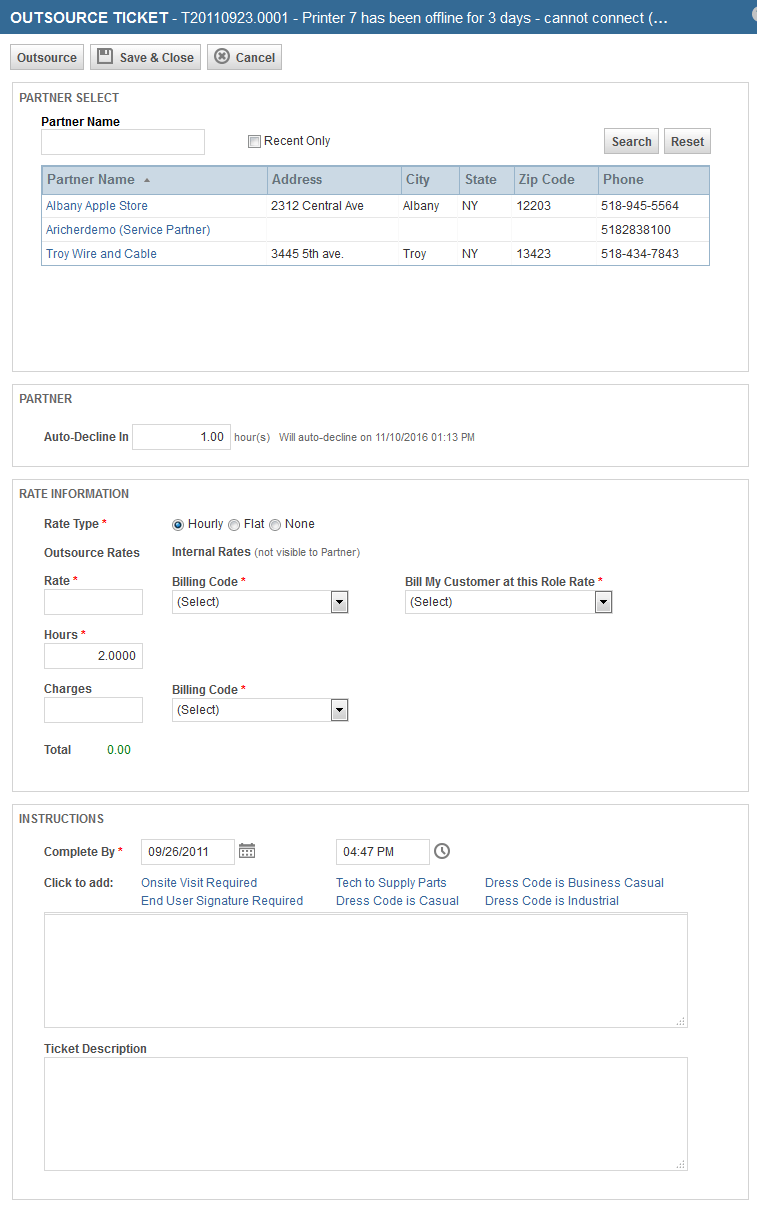Open the time picker clock icon

pos(441,851)
